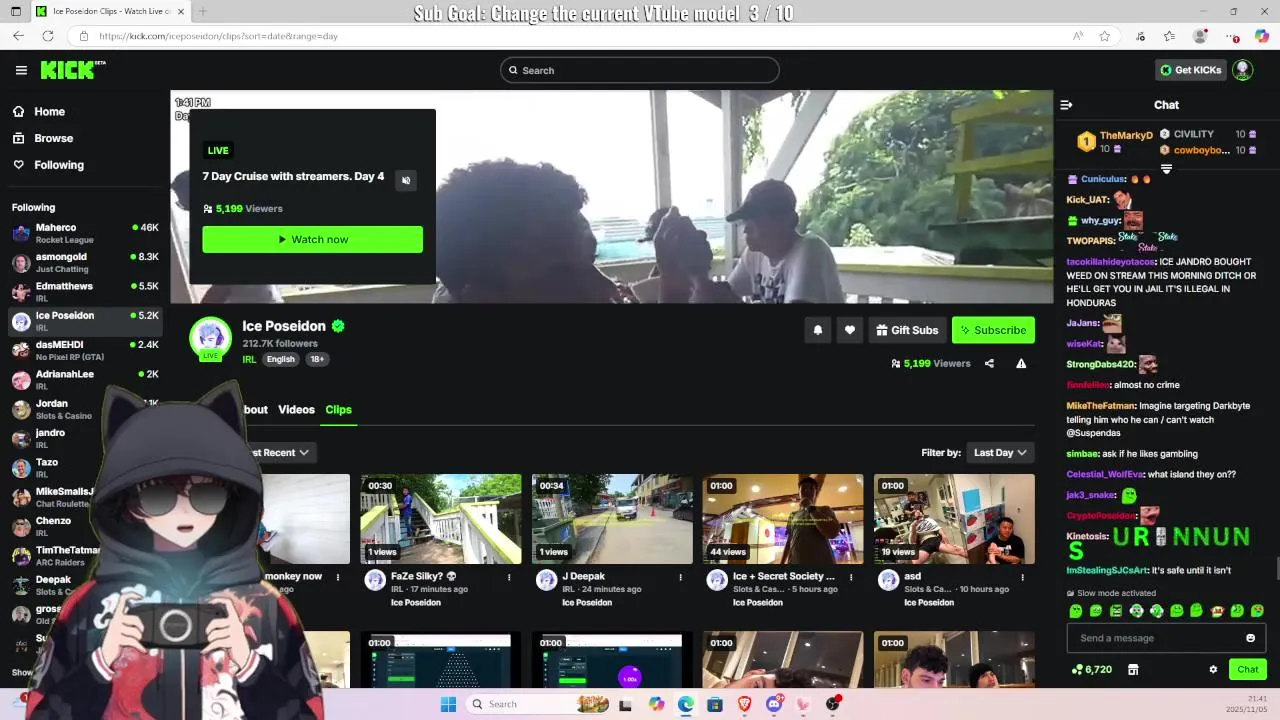Expand sort dropdown ending in Recent
The image size is (1280, 720).
[x=279, y=452]
